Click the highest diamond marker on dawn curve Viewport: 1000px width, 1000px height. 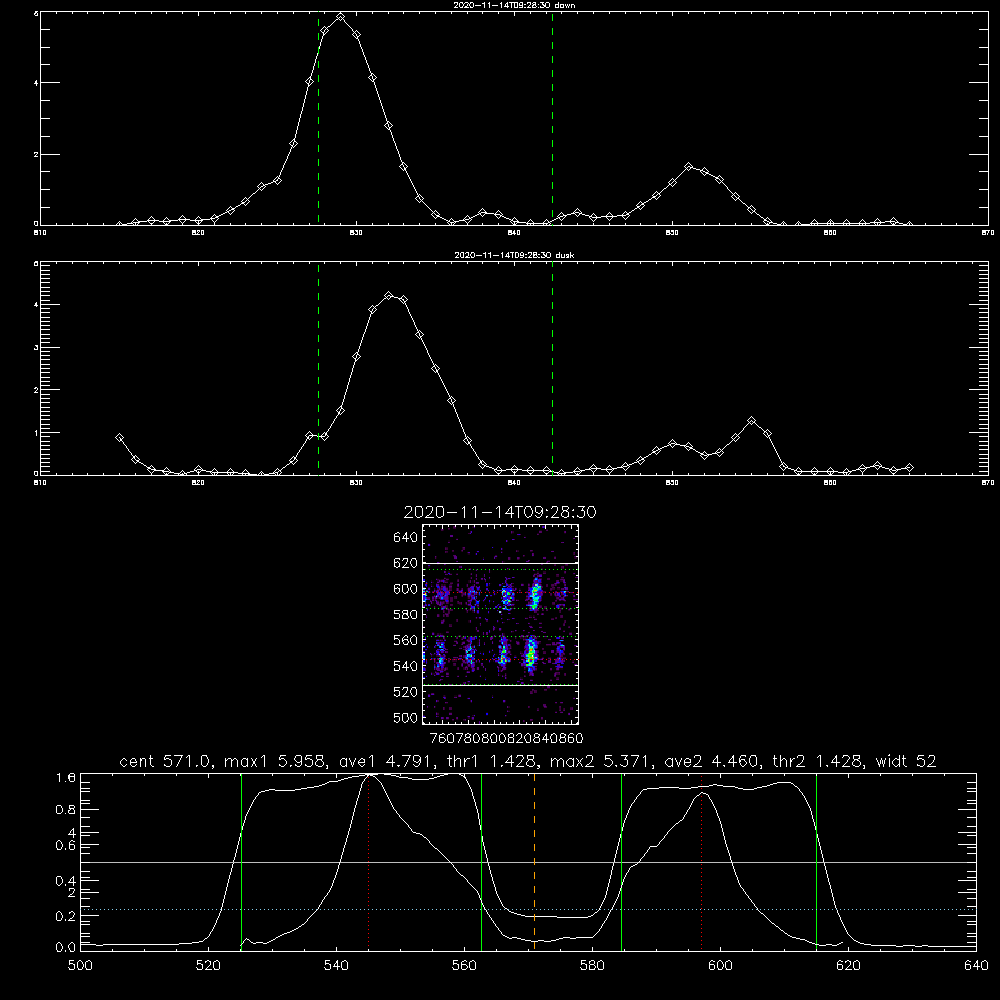coord(341,17)
